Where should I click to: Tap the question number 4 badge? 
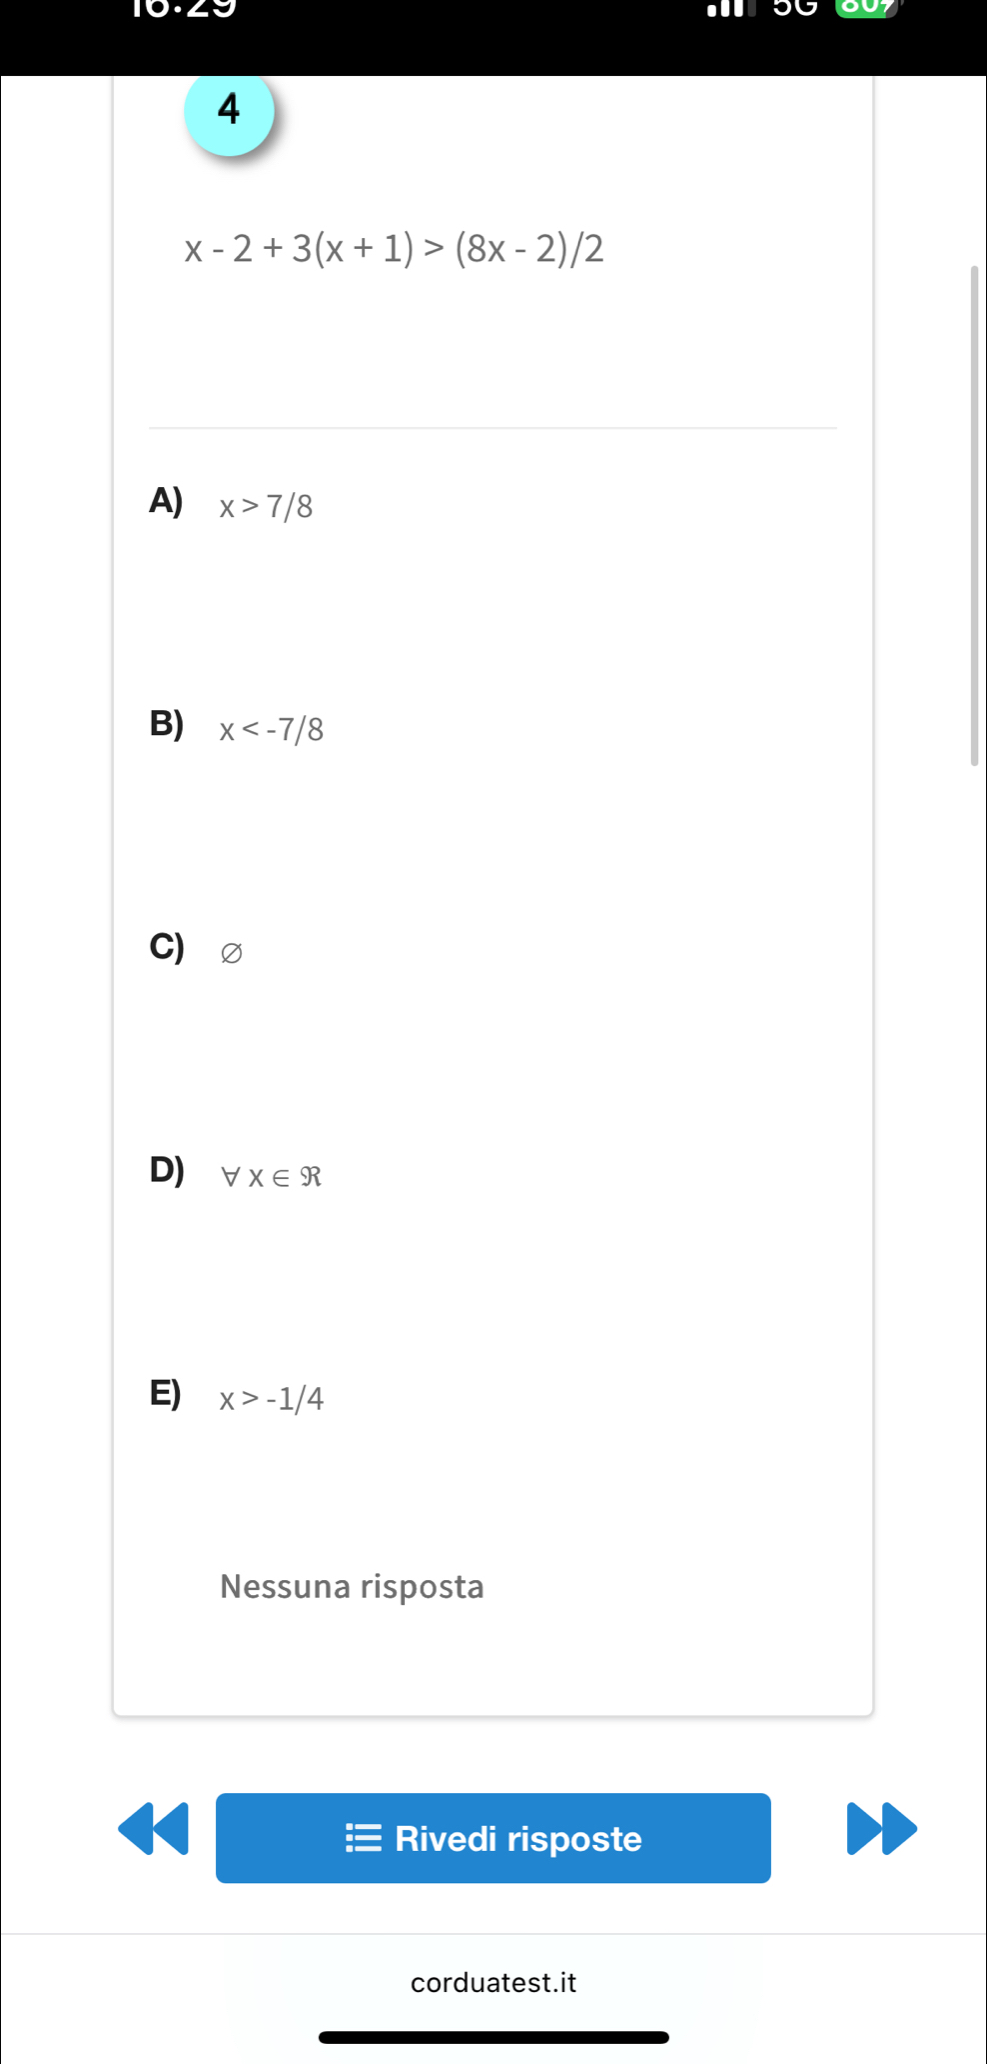coord(229,111)
